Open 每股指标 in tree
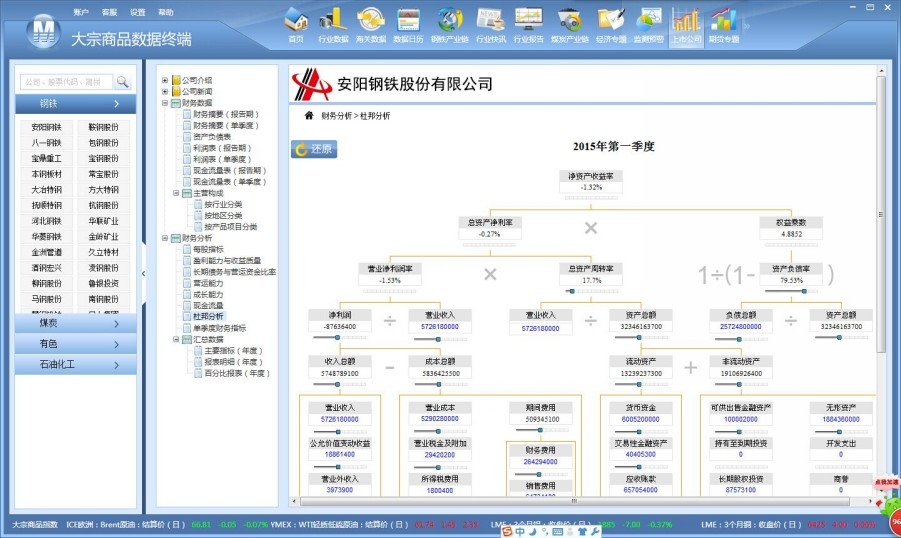Viewport: 901px width, 538px height. [208, 249]
